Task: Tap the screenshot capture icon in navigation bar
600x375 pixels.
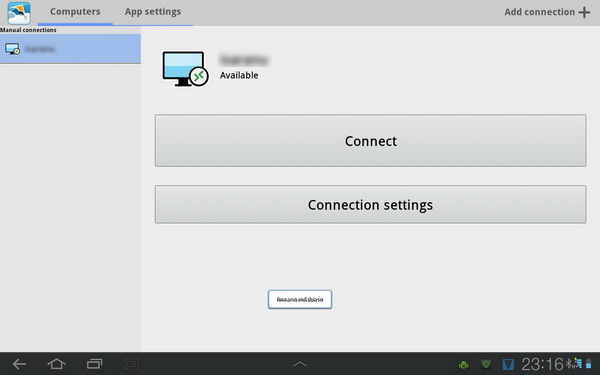Action: [131, 364]
